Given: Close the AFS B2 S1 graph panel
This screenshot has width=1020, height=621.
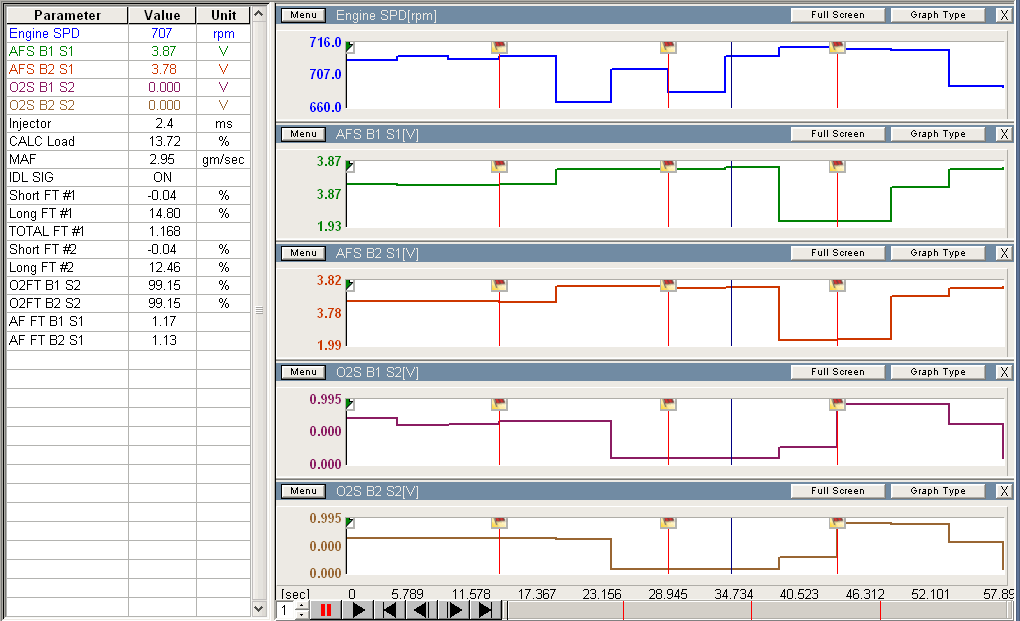Looking at the screenshot, I should pyautogui.click(x=1004, y=253).
